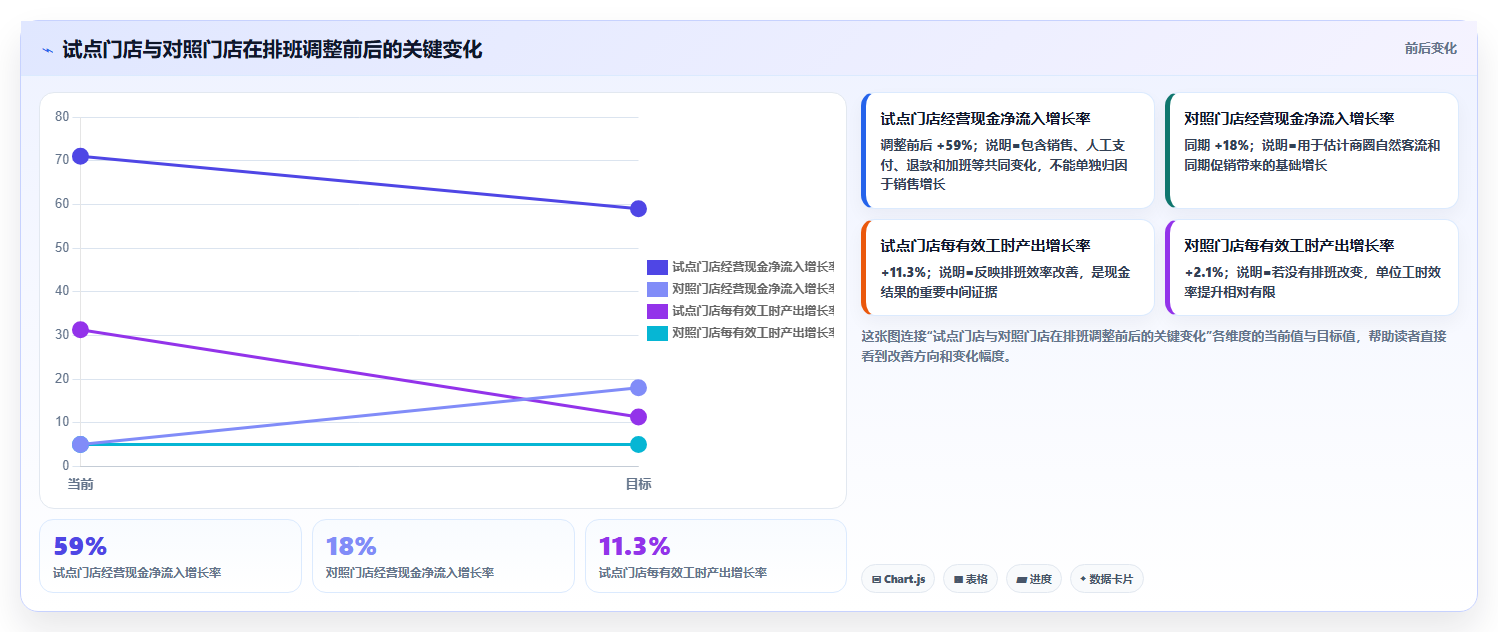The image size is (1498, 632).
Task: Select the 59% metric card
Action: click(x=170, y=556)
